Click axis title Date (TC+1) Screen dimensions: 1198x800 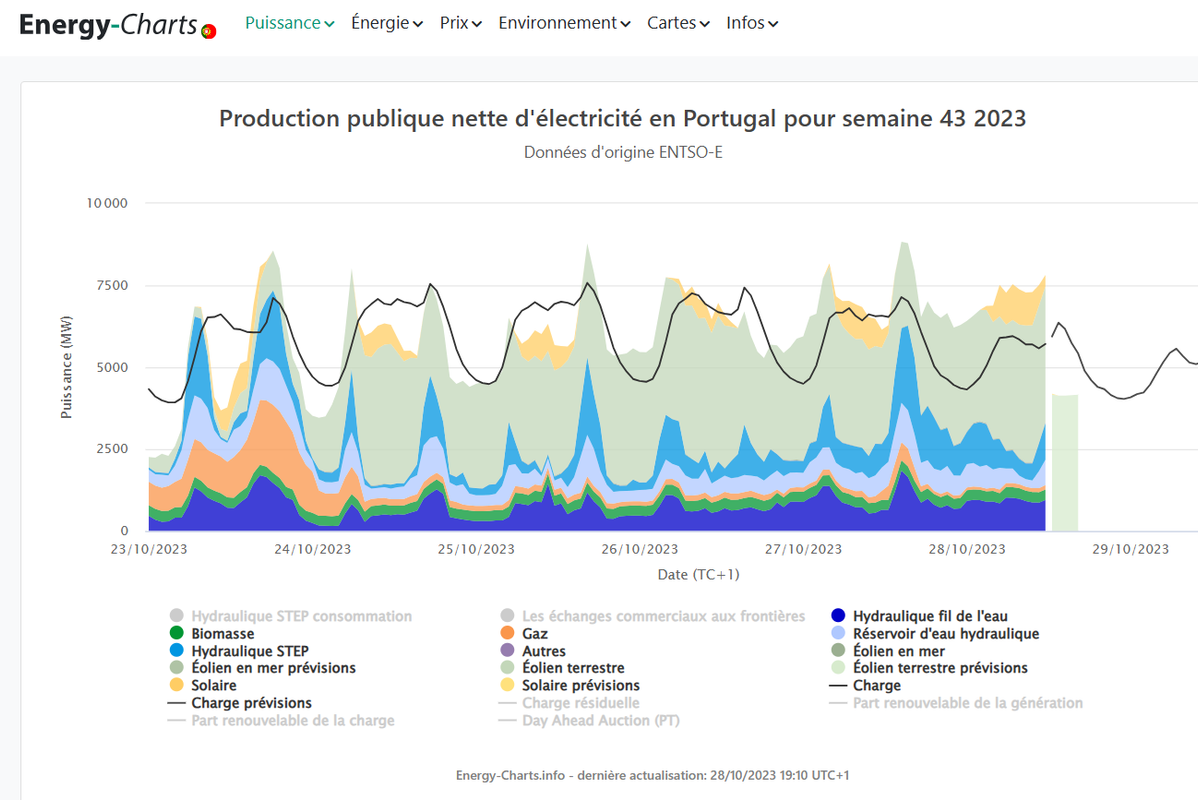(x=698, y=575)
